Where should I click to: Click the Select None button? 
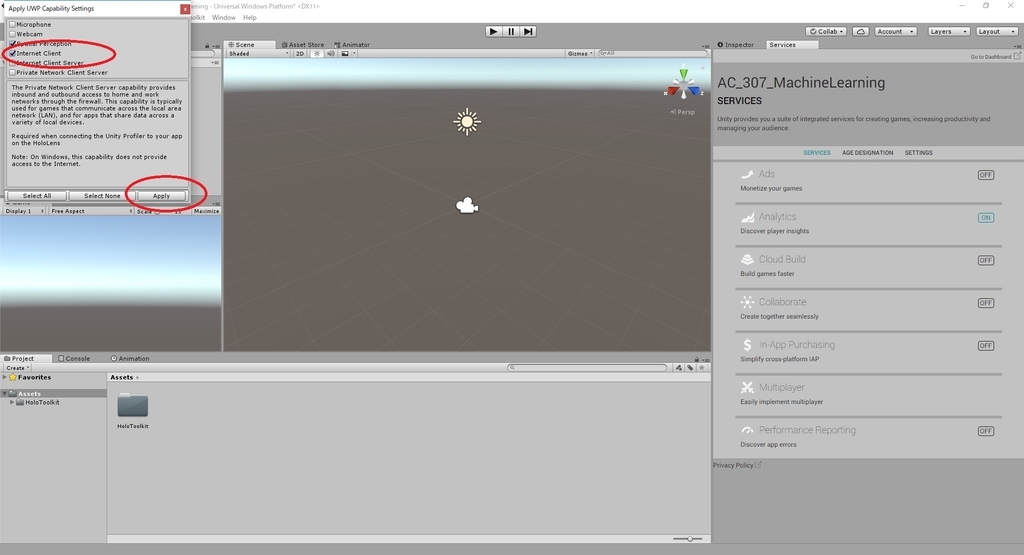pyautogui.click(x=102, y=196)
